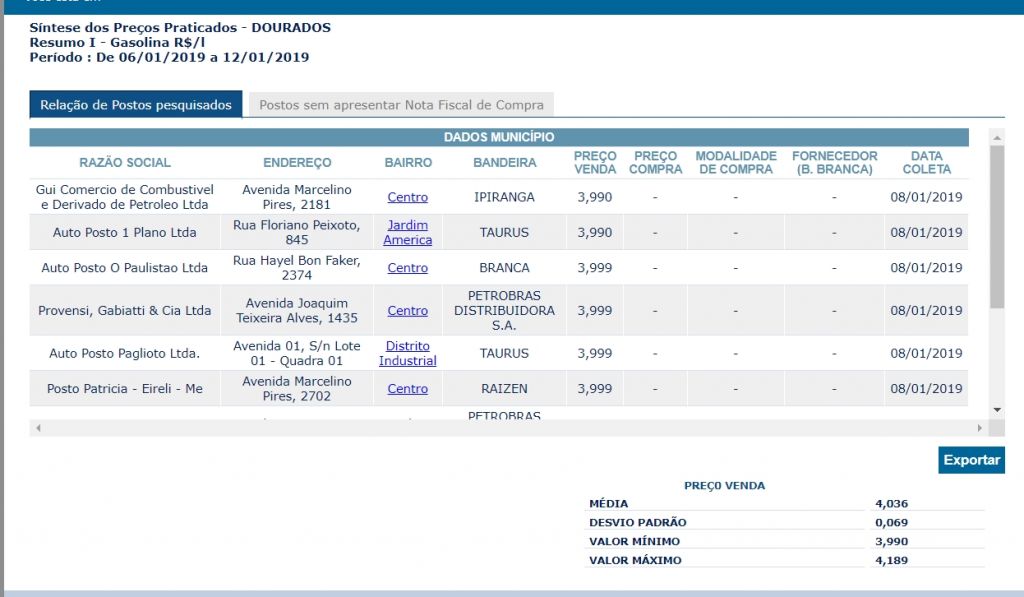The height and width of the screenshot is (597, 1024).
Task: Click the address Avenida Marcelino Pires, 2181
Action: (x=297, y=197)
